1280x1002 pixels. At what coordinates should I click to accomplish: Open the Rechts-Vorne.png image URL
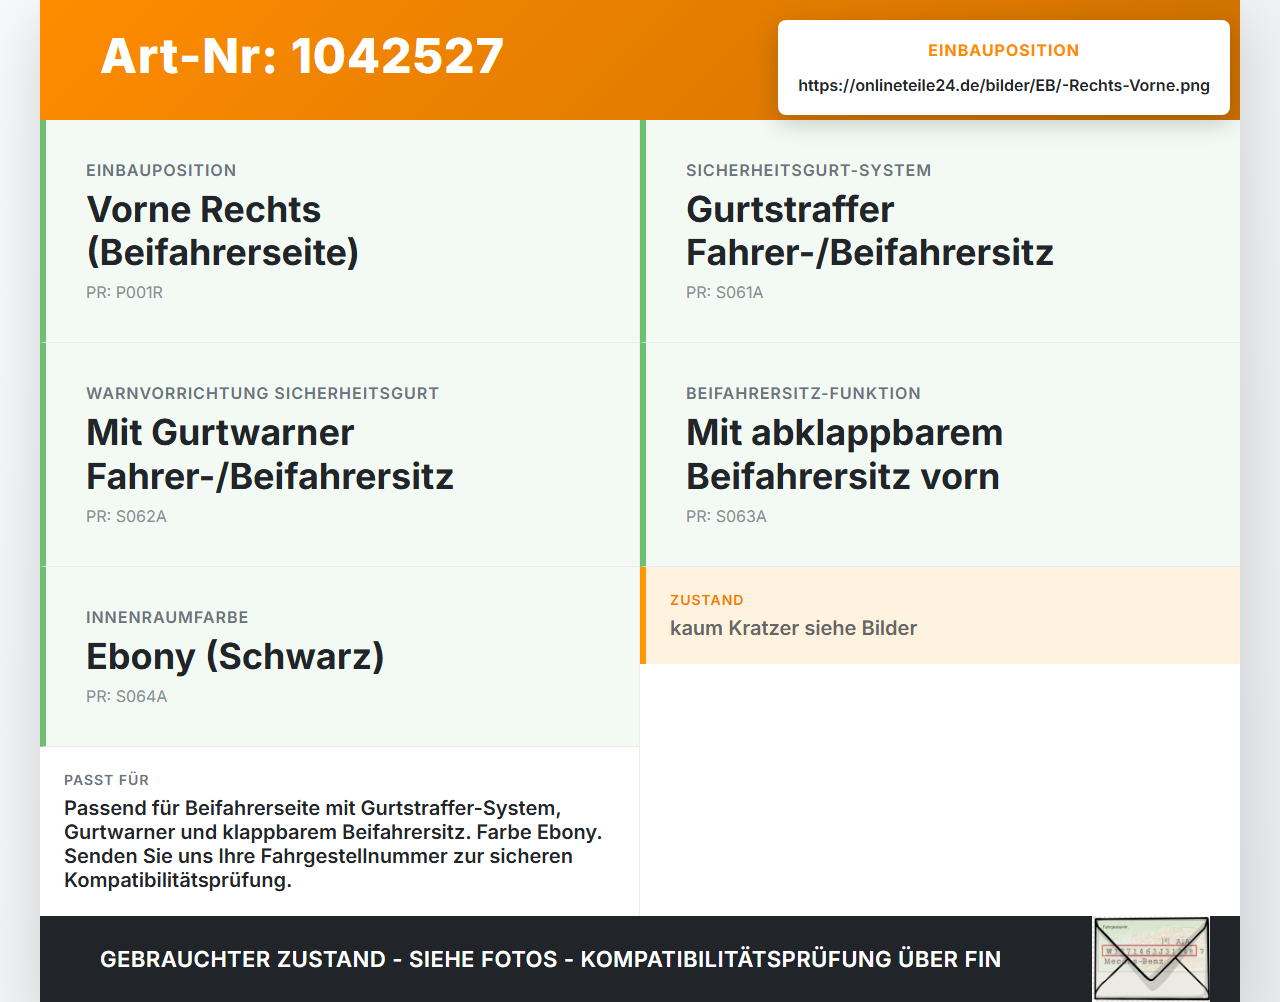tap(1004, 85)
